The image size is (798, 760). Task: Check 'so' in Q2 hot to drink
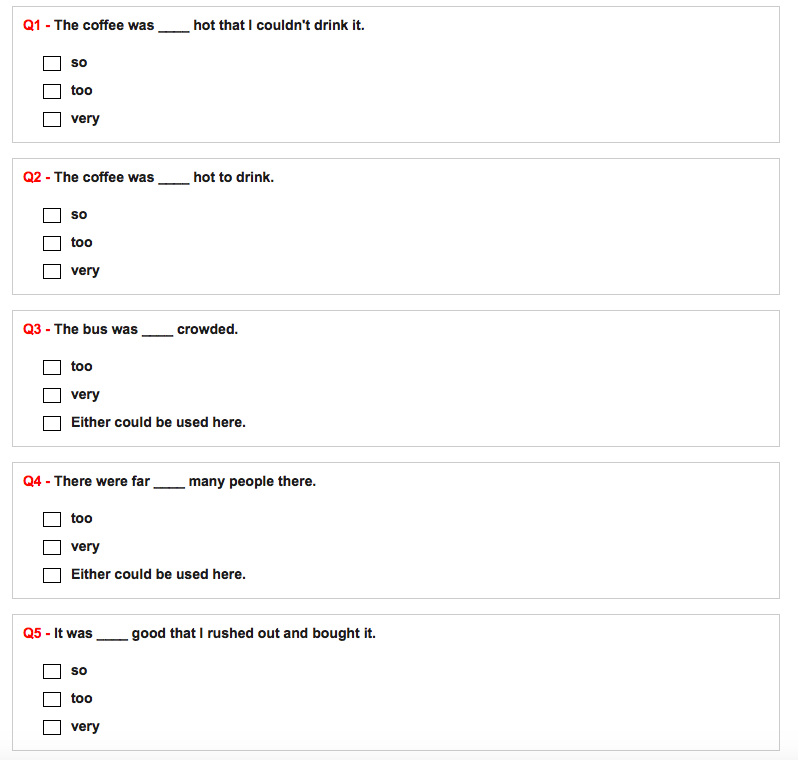(x=52, y=215)
